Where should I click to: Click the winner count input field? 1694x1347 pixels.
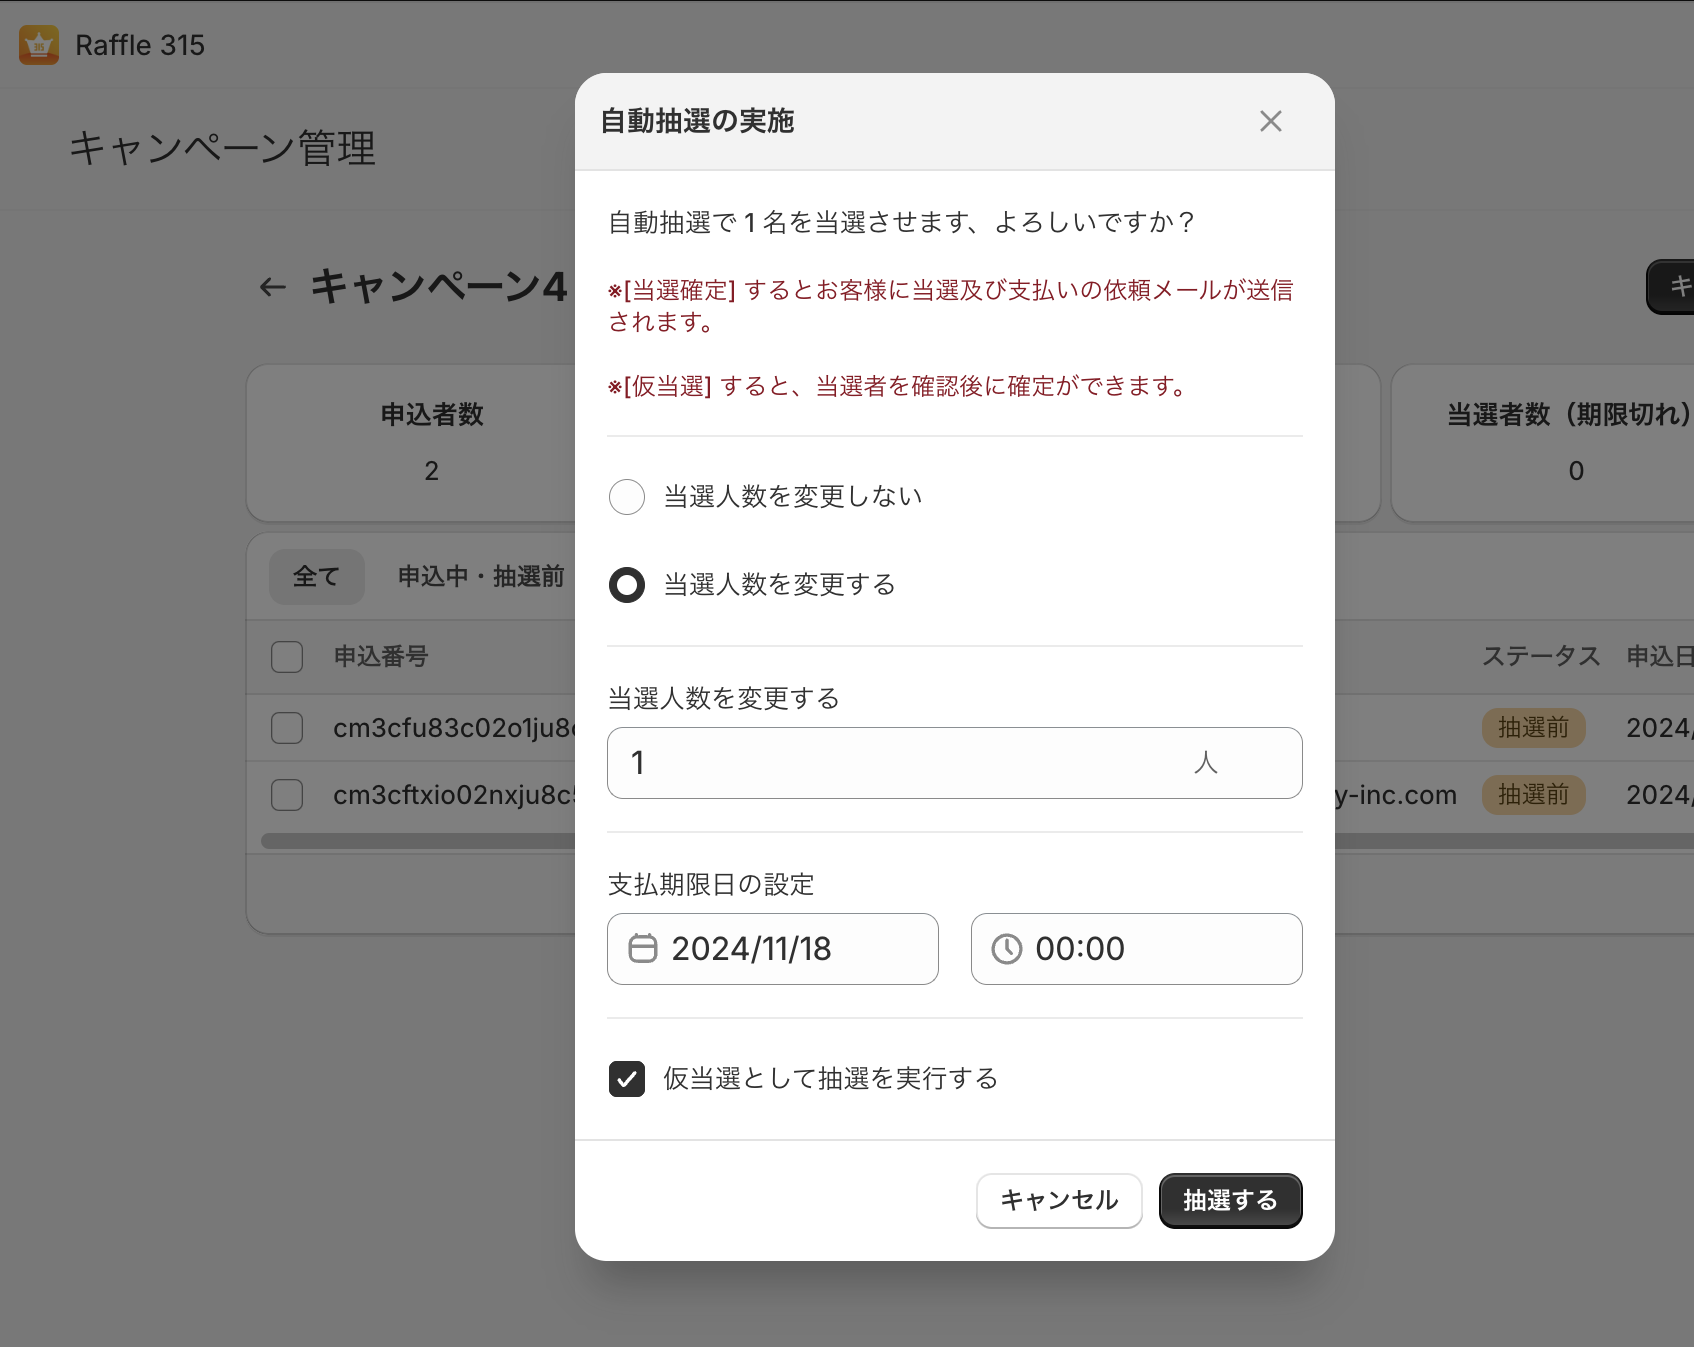[954, 763]
